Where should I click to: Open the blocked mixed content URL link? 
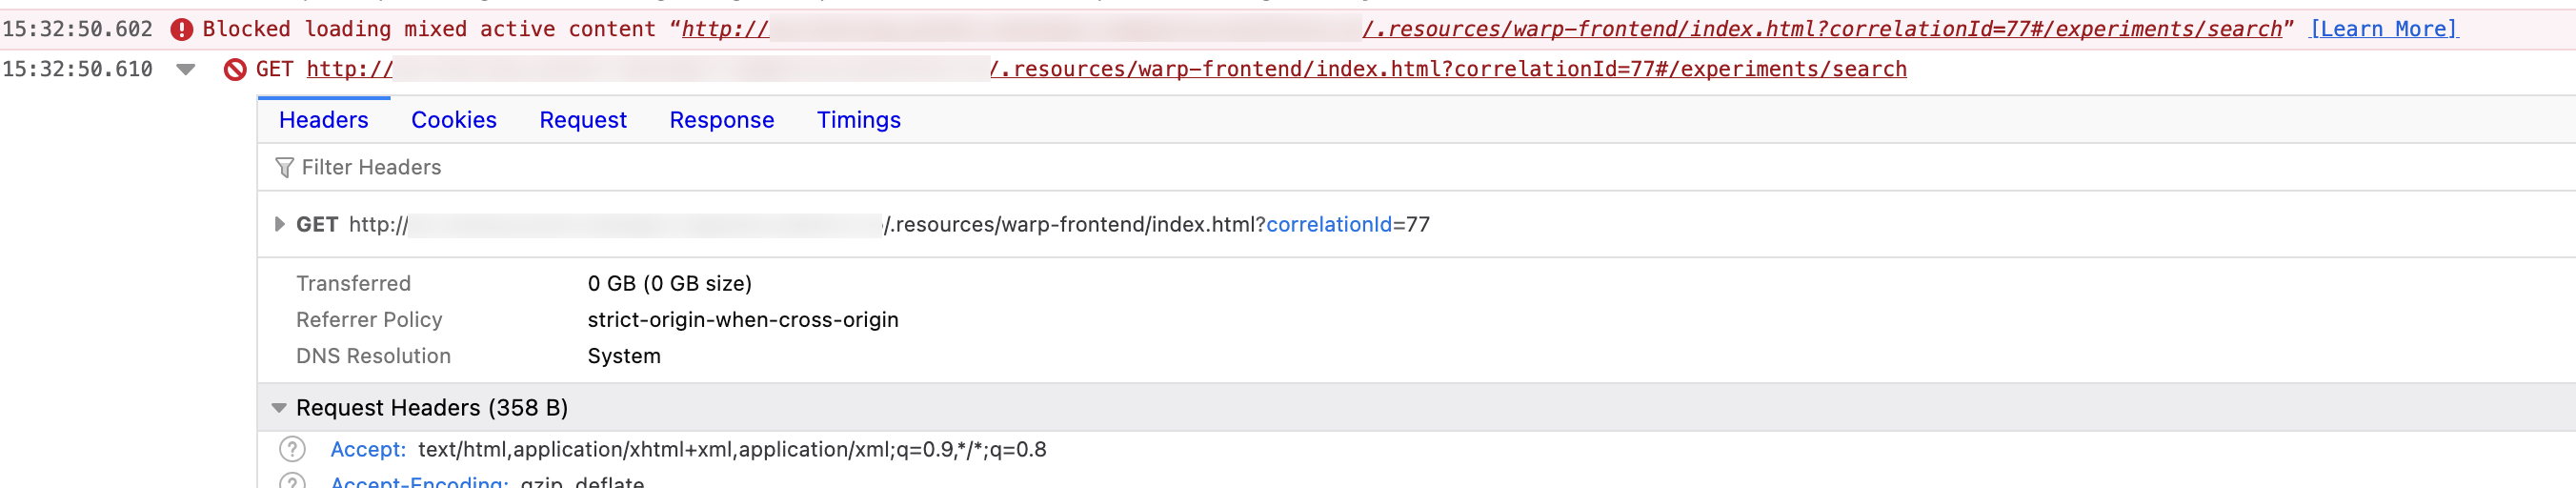[x=1820, y=29]
